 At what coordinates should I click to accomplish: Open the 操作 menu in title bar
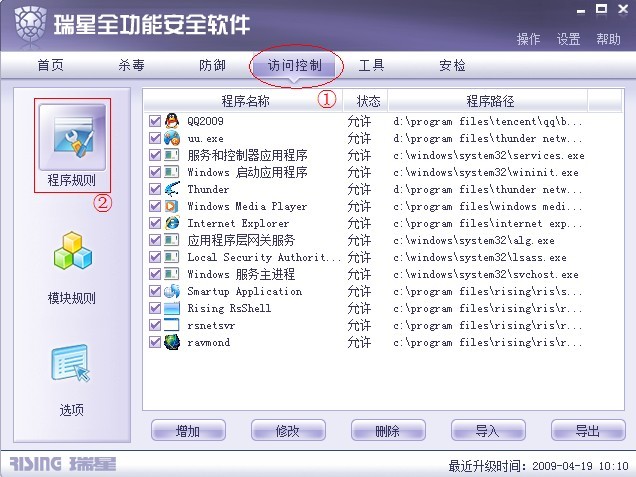click(529, 39)
